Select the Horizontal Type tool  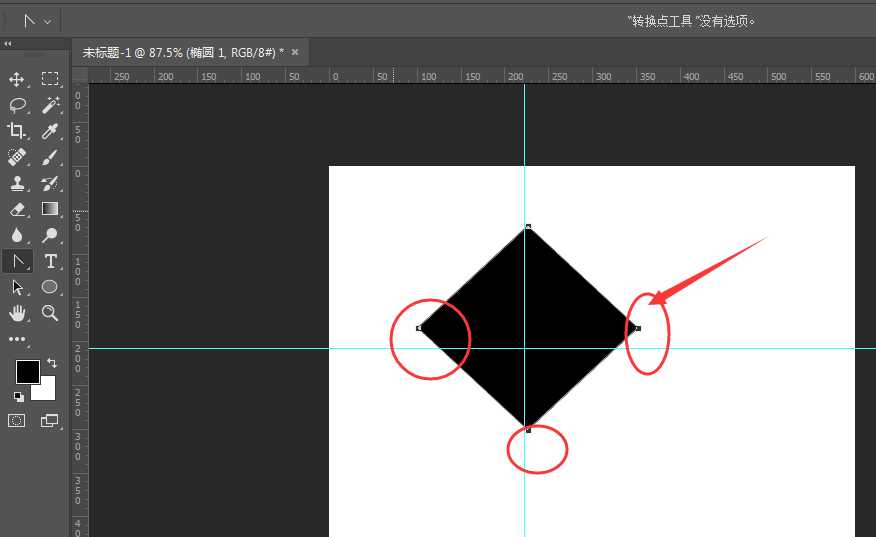[x=50, y=261]
